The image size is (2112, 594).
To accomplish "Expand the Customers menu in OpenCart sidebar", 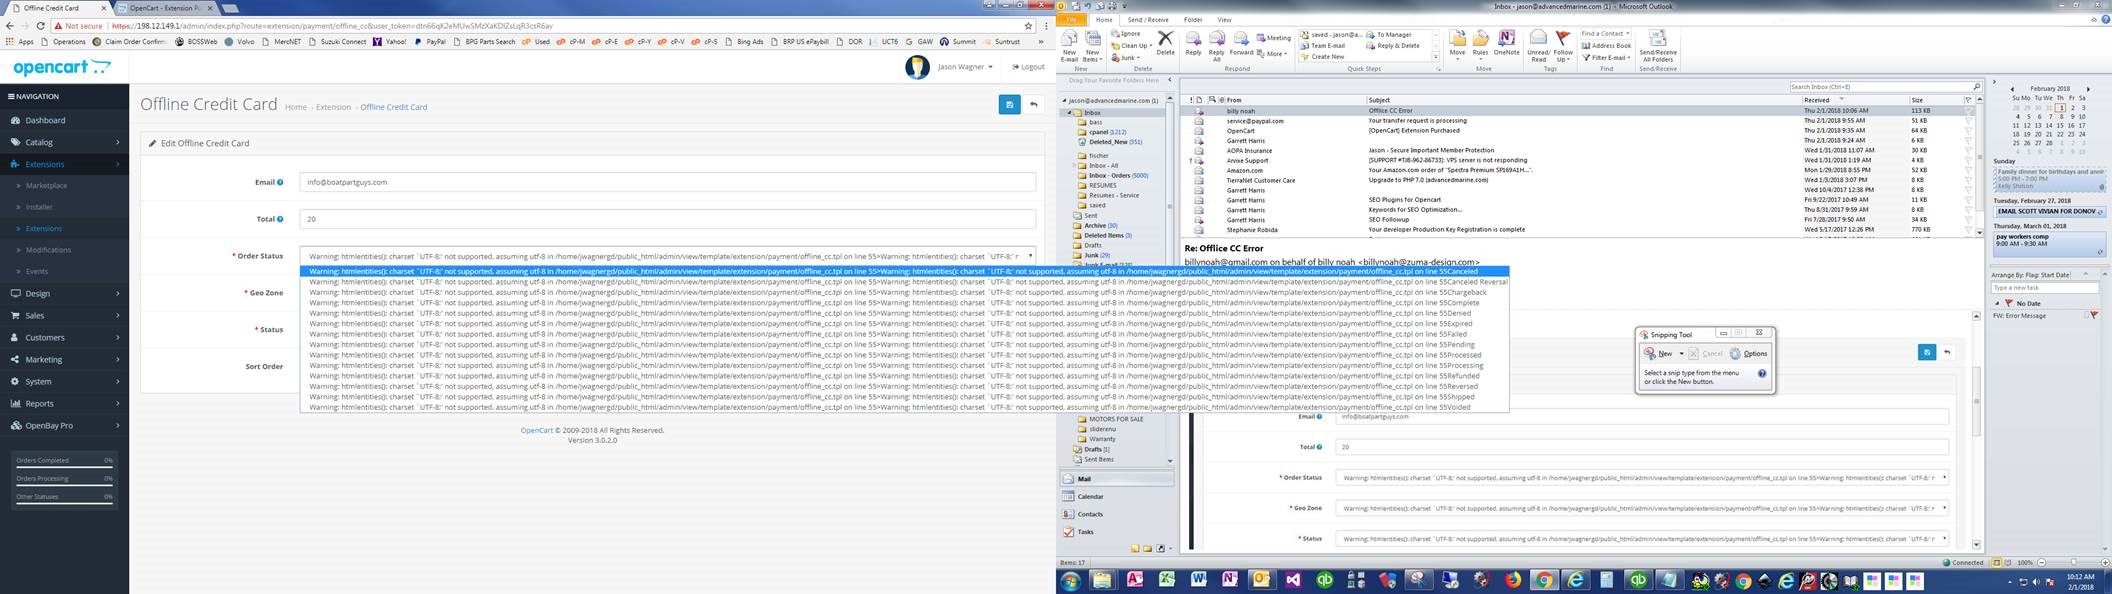I will tap(65, 337).
